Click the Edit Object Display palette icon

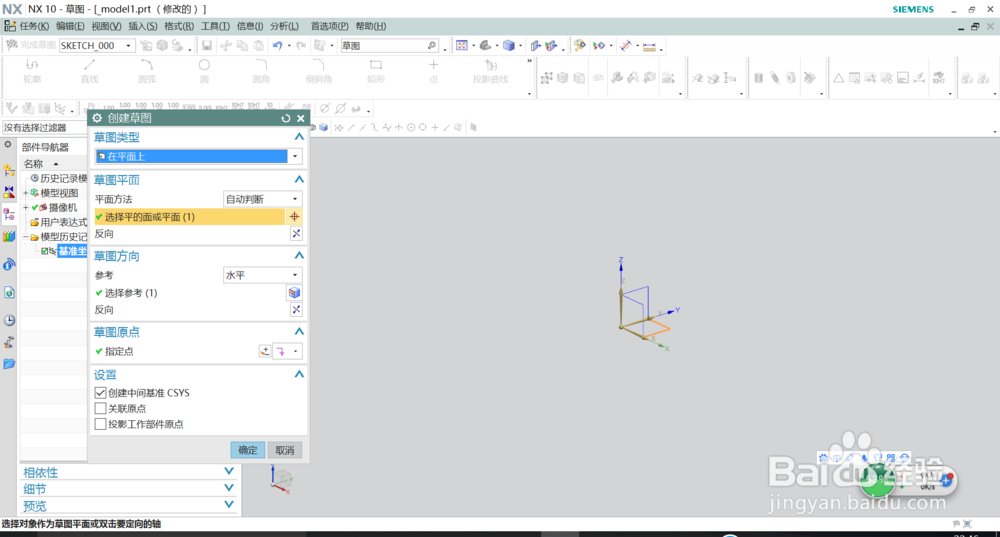coord(579,45)
